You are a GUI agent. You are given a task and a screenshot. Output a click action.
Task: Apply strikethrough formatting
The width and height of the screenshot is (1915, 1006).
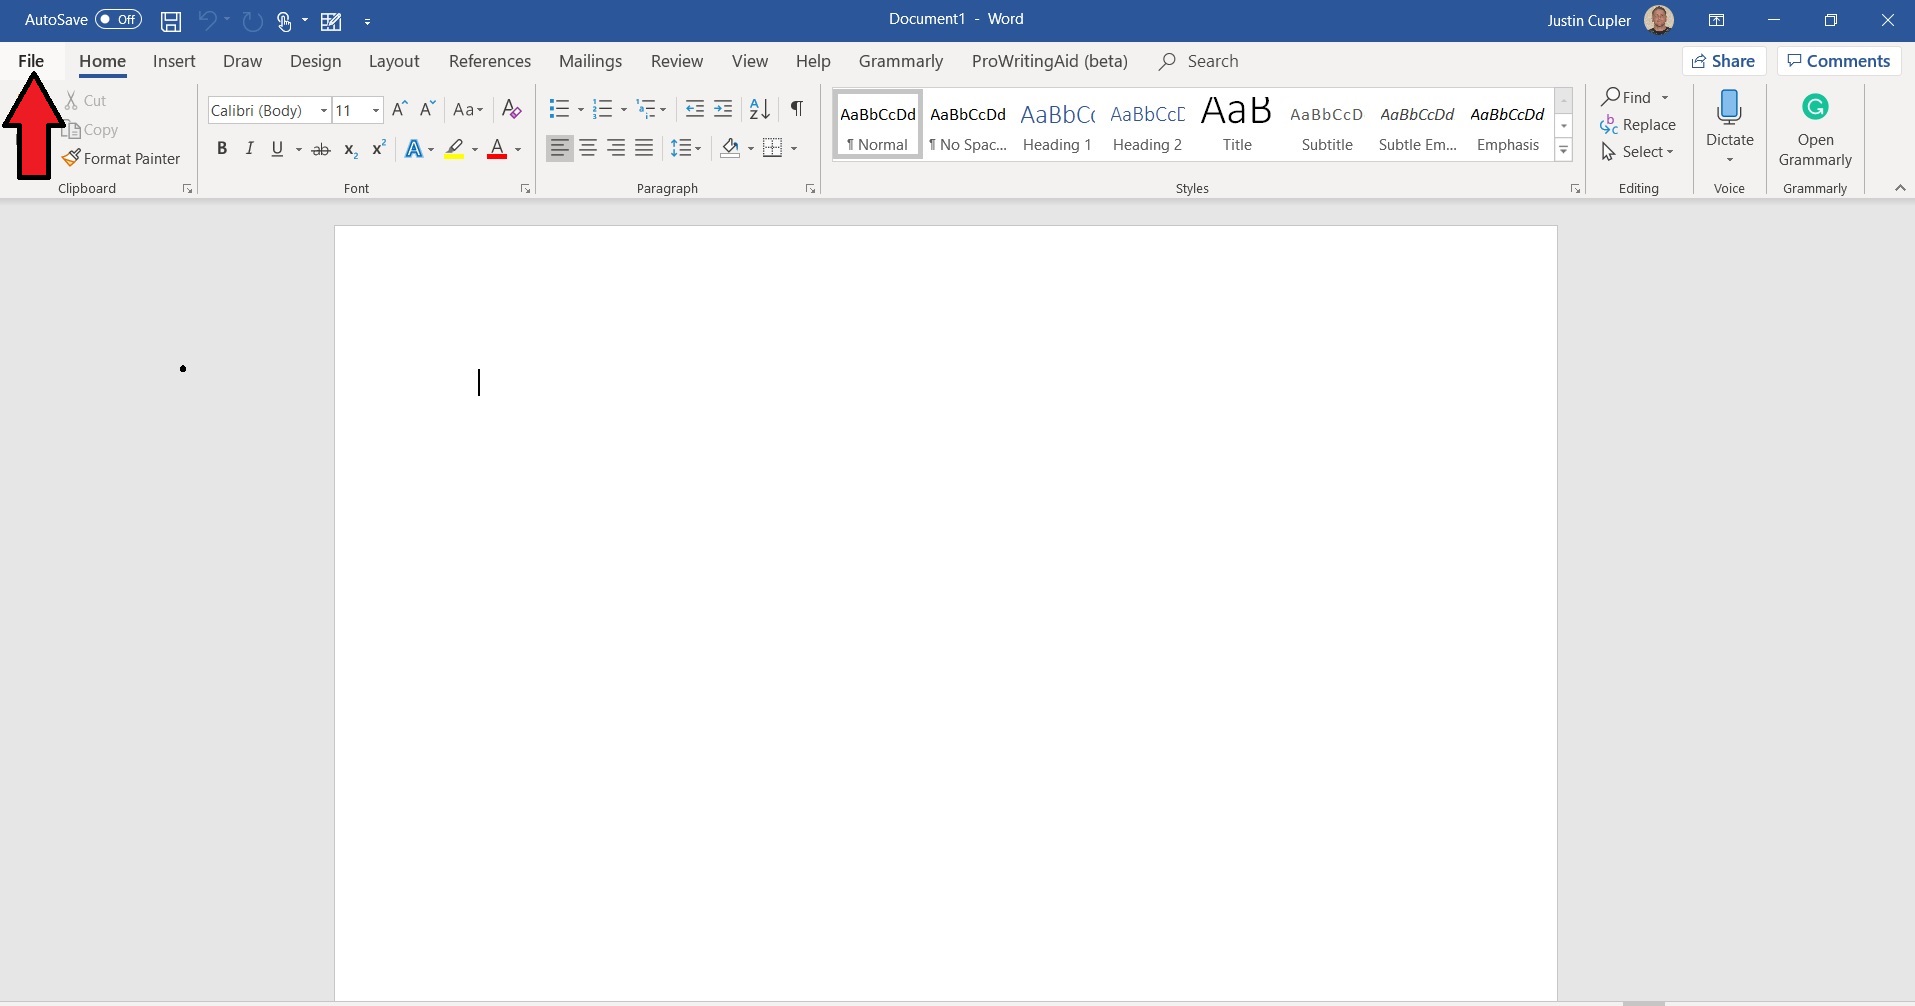[321, 149]
